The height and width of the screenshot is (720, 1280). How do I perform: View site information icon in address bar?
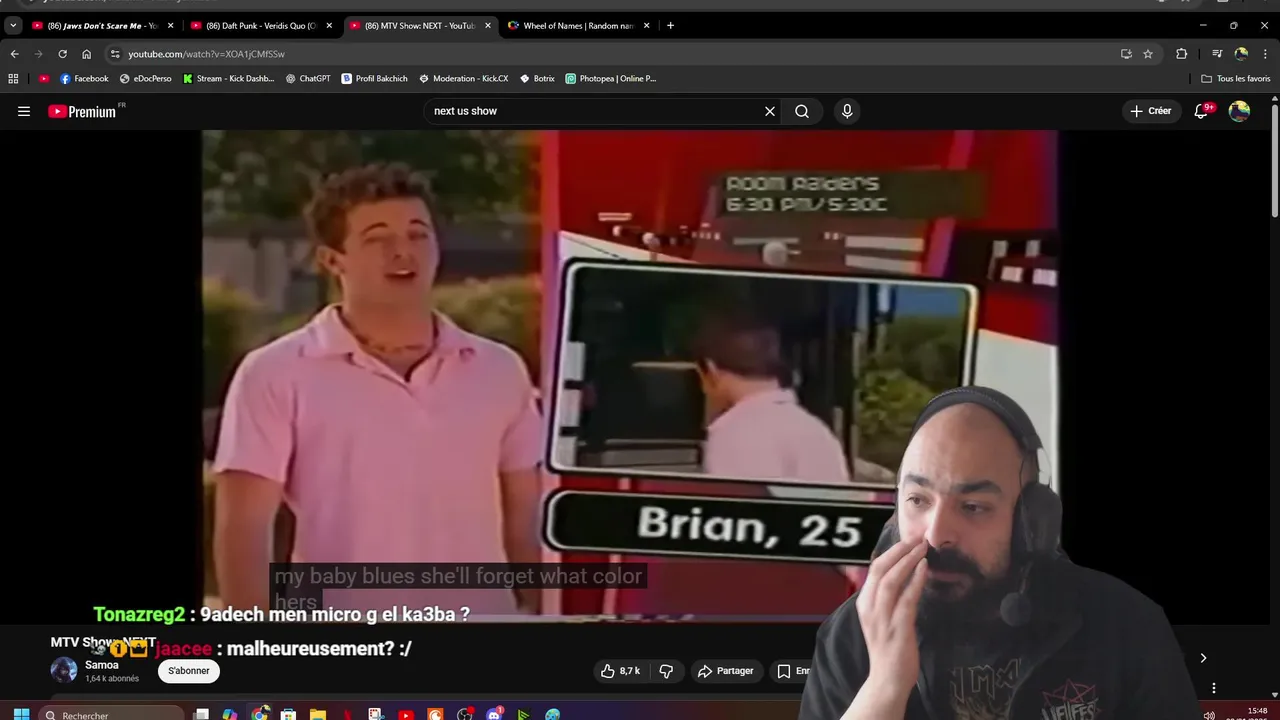(x=115, y=54)
